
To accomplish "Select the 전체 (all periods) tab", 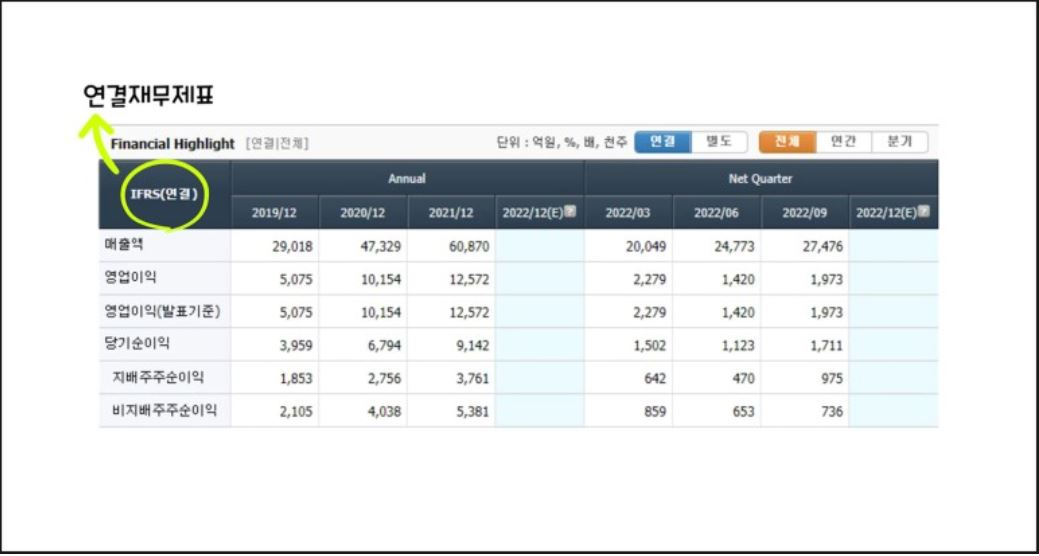I will pyautogui.click(x=787, y=142).
